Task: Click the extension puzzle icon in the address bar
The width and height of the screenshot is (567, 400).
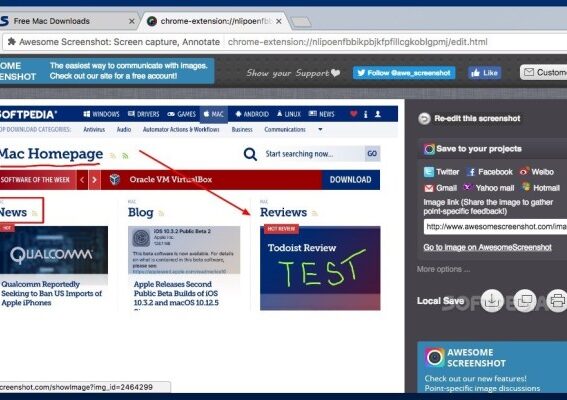Action: pos(12,42)
